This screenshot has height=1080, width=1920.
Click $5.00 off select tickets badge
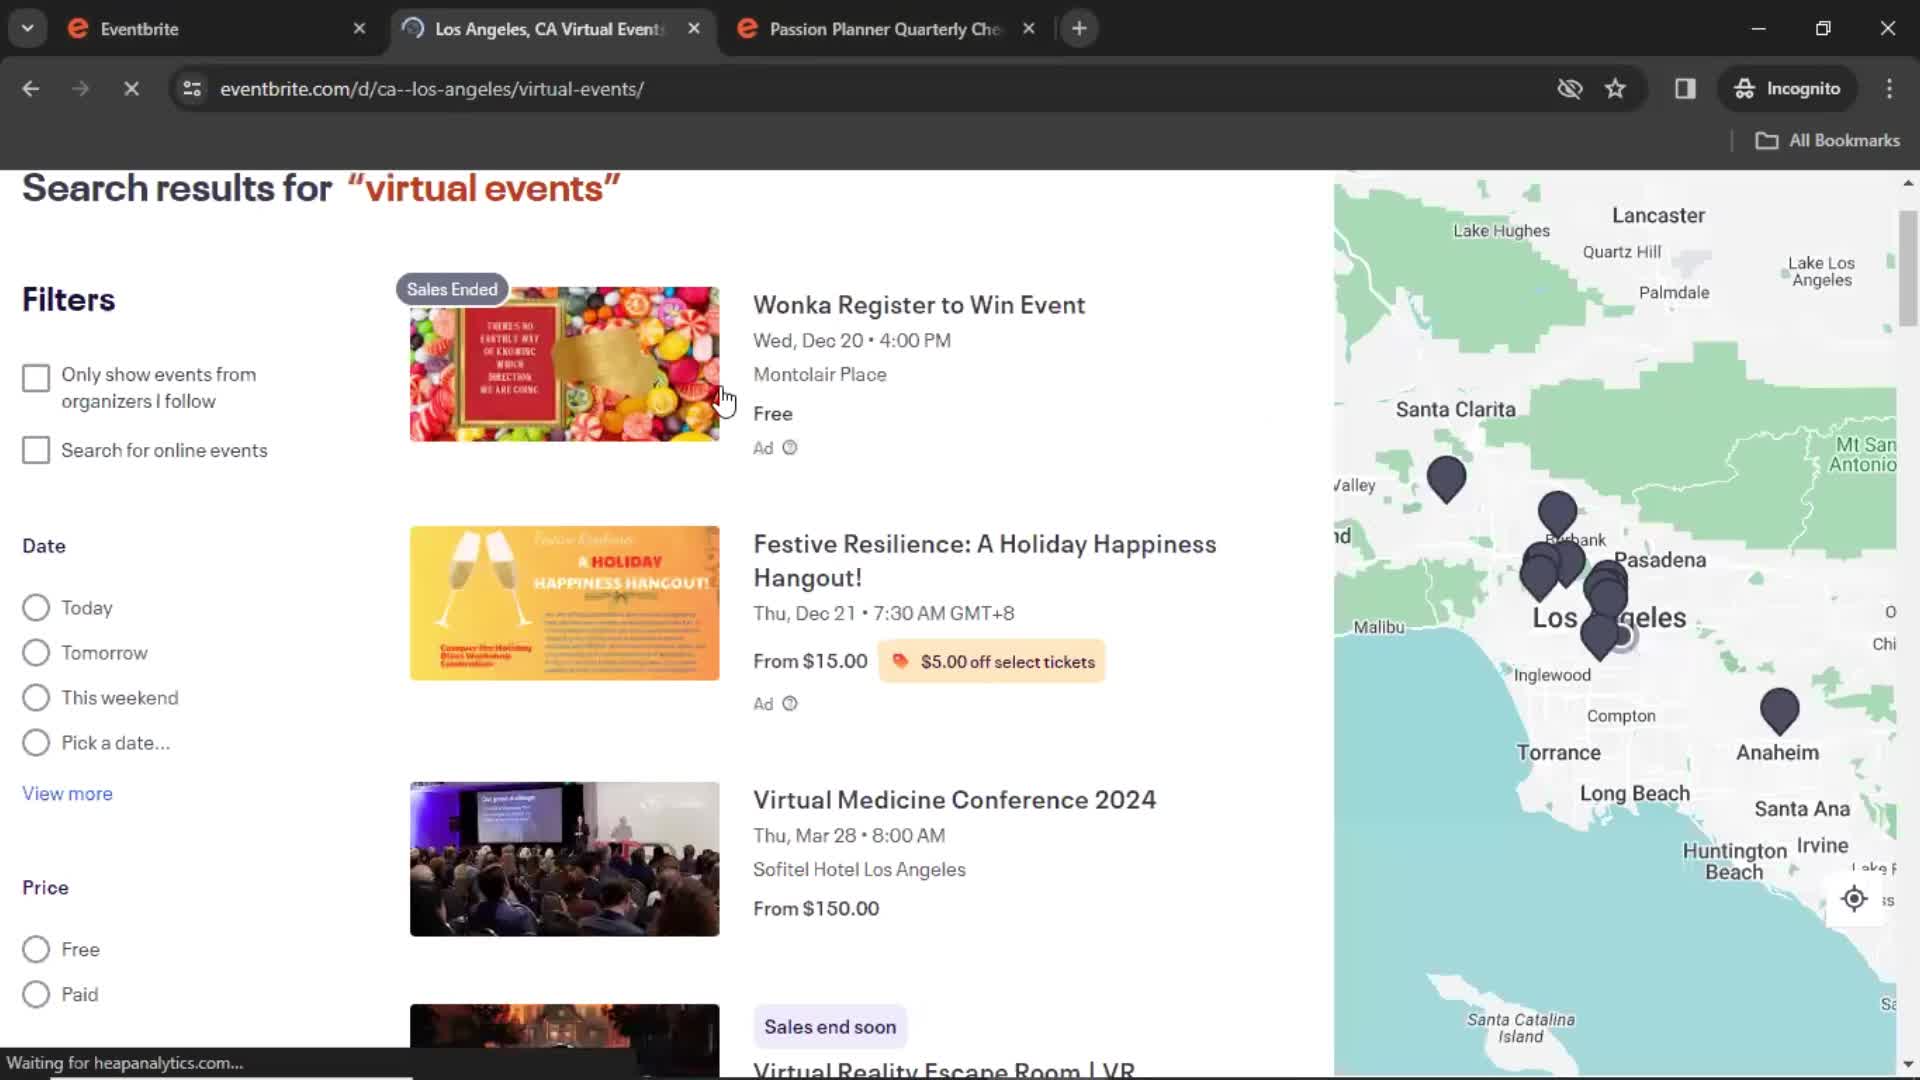pyautogui.click(x=991, y=661)
